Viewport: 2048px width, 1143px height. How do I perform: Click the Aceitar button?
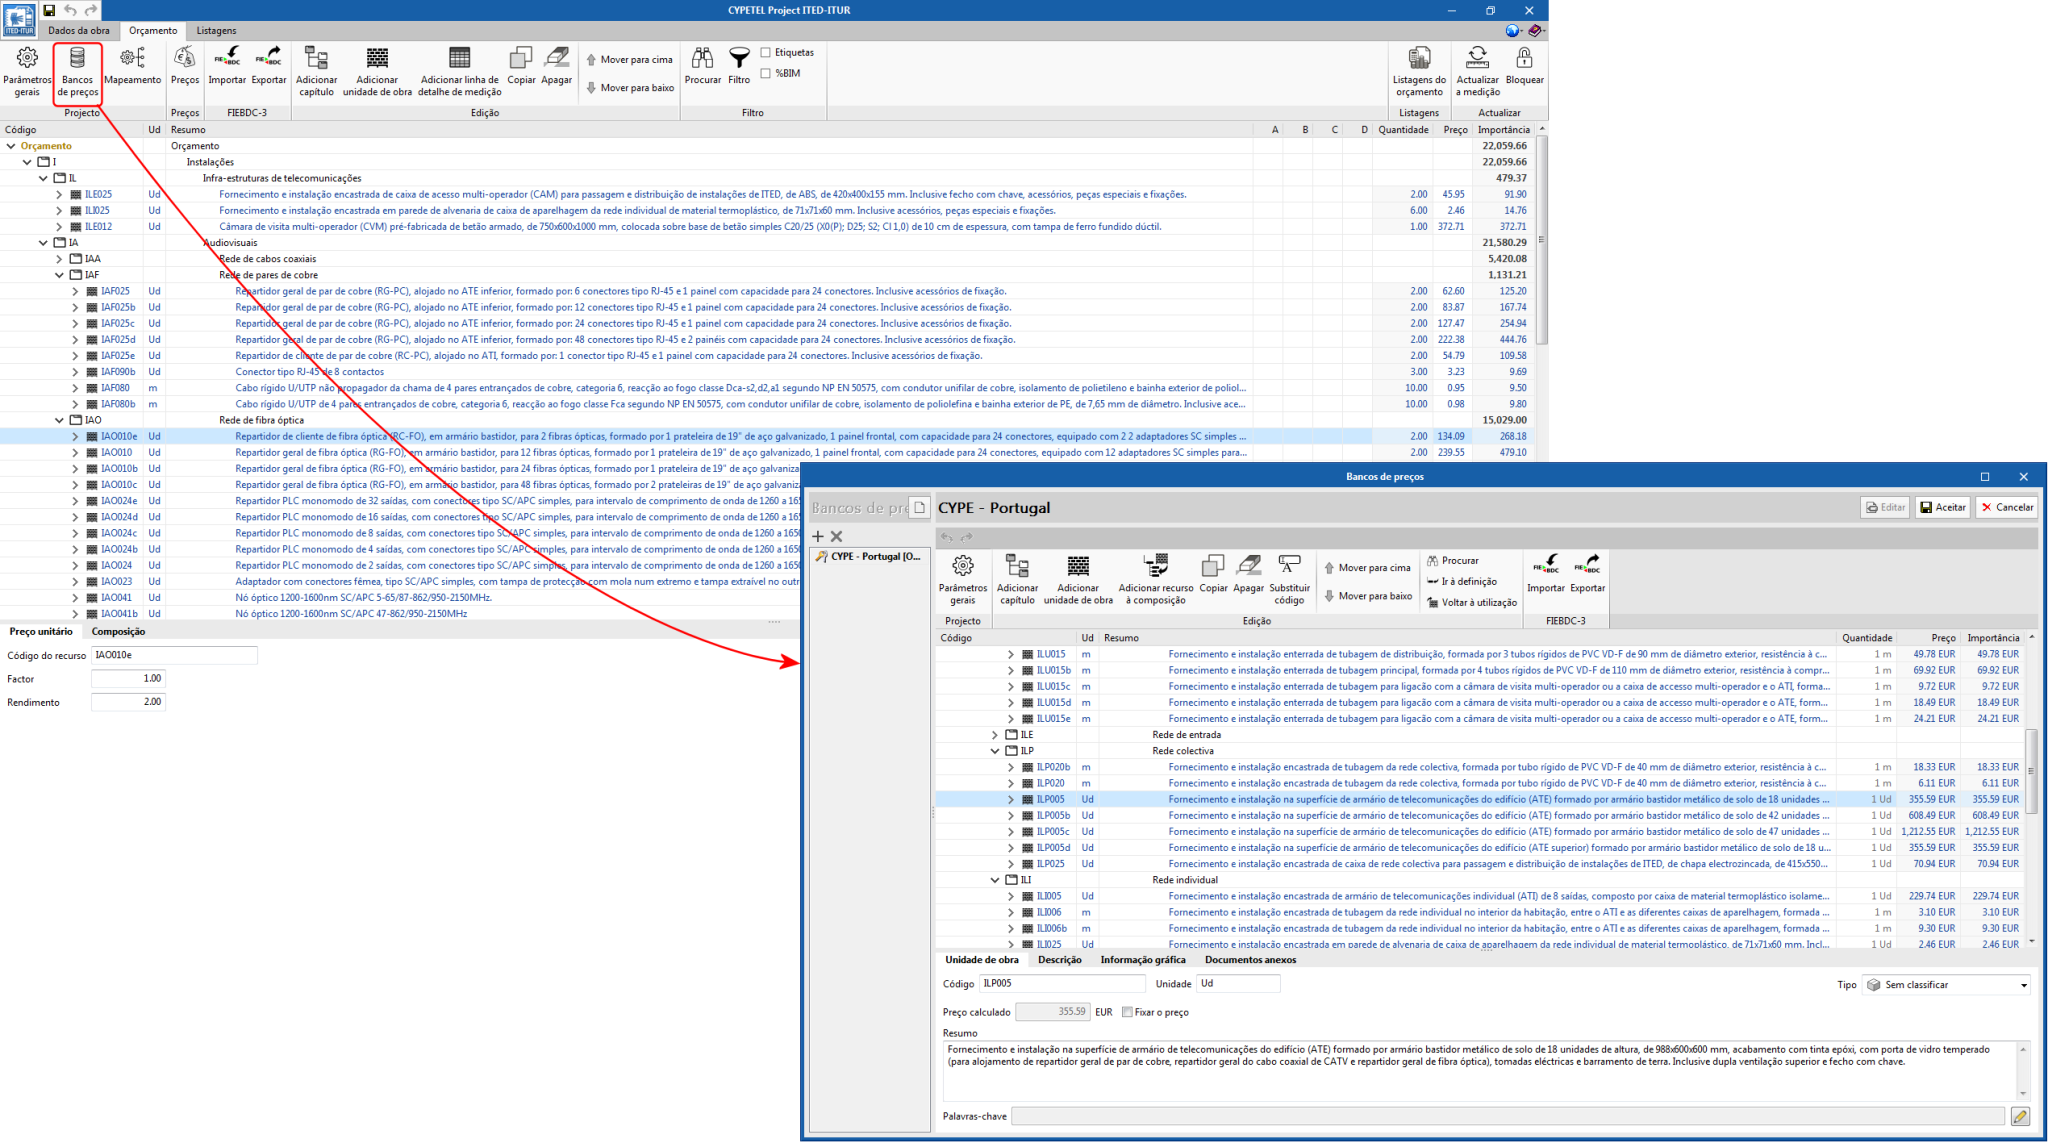coord(1942,507)
